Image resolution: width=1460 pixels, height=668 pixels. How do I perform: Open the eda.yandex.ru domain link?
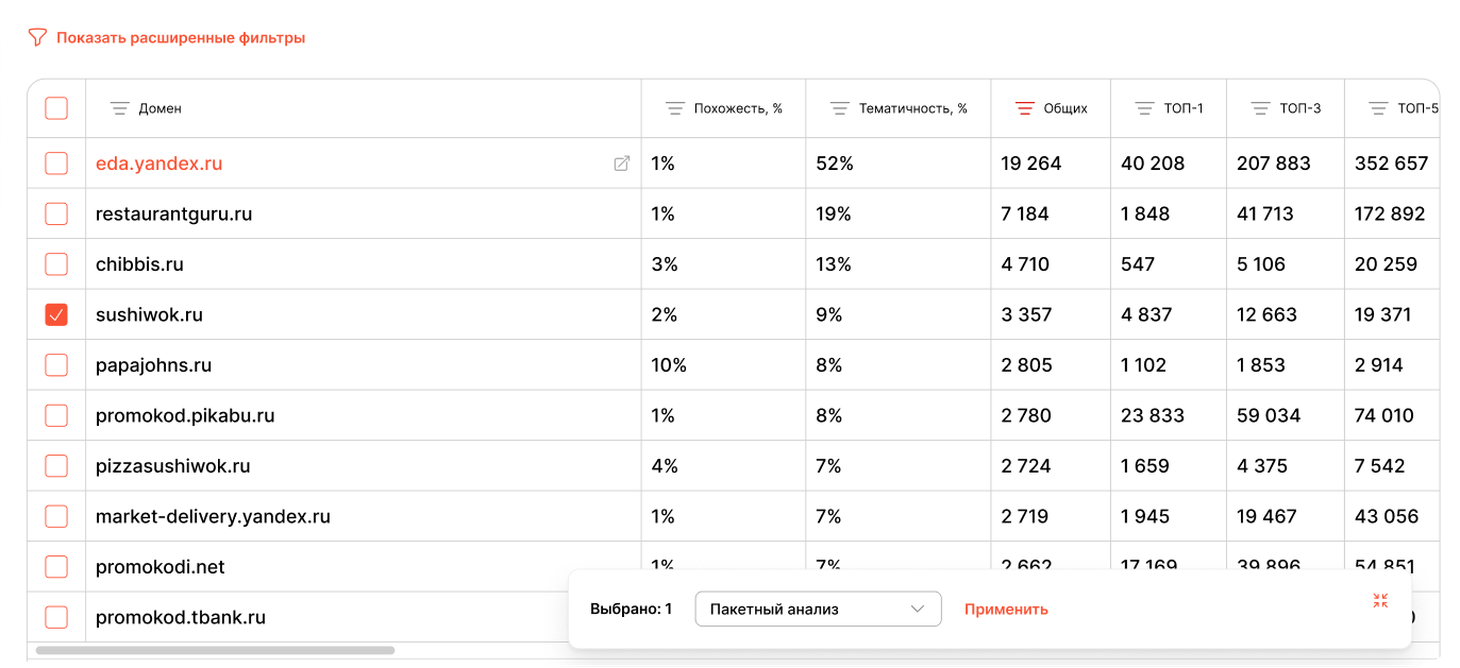tap(159, 163)
